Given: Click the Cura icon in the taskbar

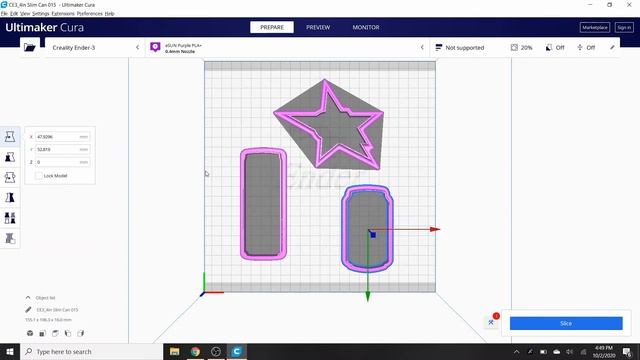Looking at the screenshot, I should tap(237, 351).
